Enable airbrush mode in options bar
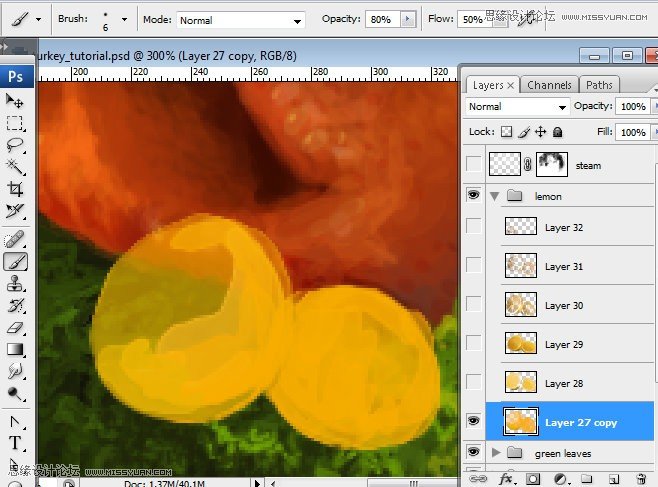Viewport: 658px width, 487px height. point(525,20)
